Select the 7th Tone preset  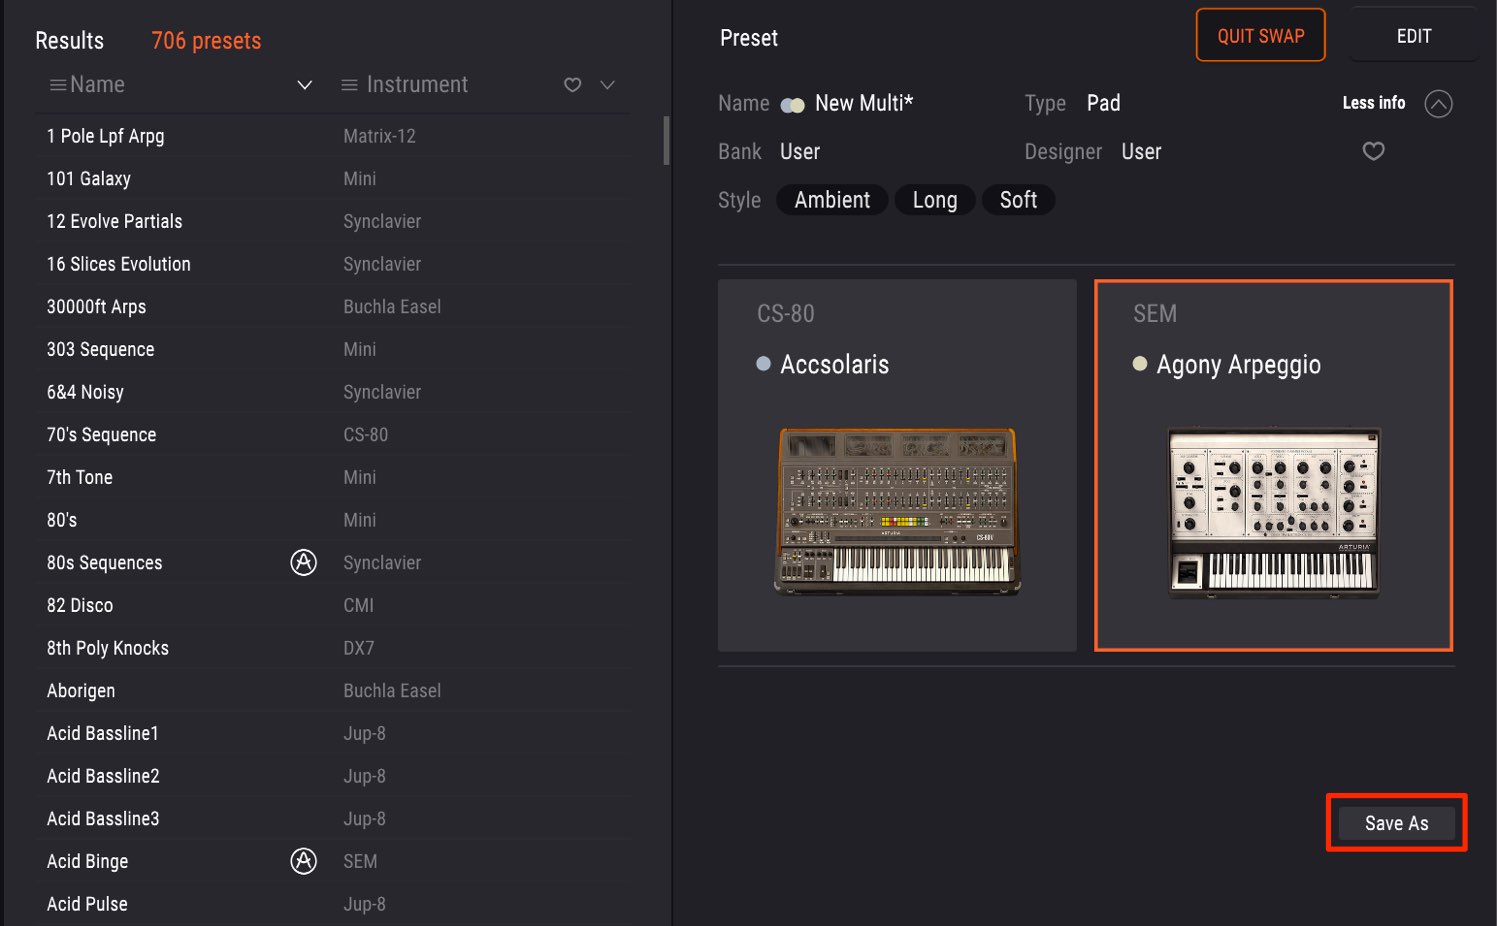click(333, 477)
